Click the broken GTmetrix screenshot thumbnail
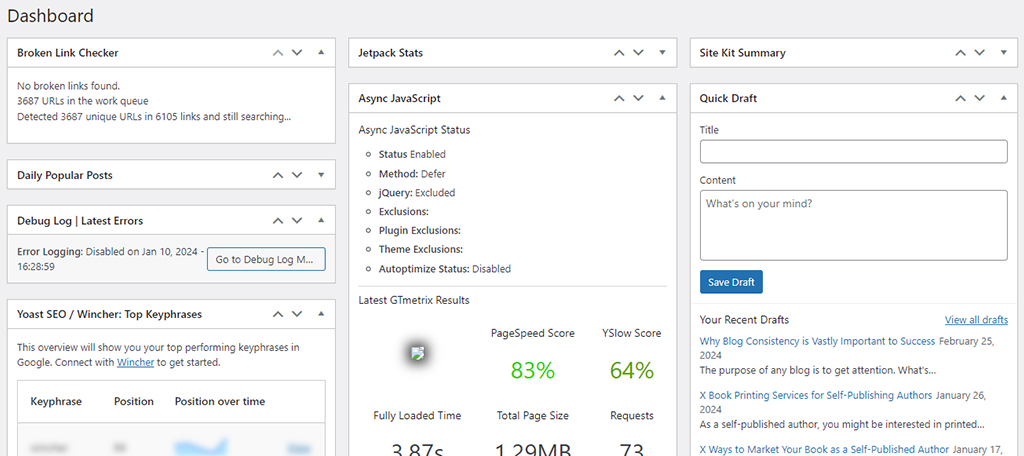Image resolution: width=1024 pixels, height=456 pixels. click(418, 353)
